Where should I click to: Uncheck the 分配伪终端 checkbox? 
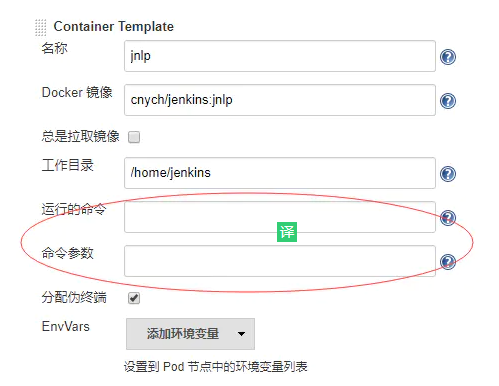coord(134,298)
